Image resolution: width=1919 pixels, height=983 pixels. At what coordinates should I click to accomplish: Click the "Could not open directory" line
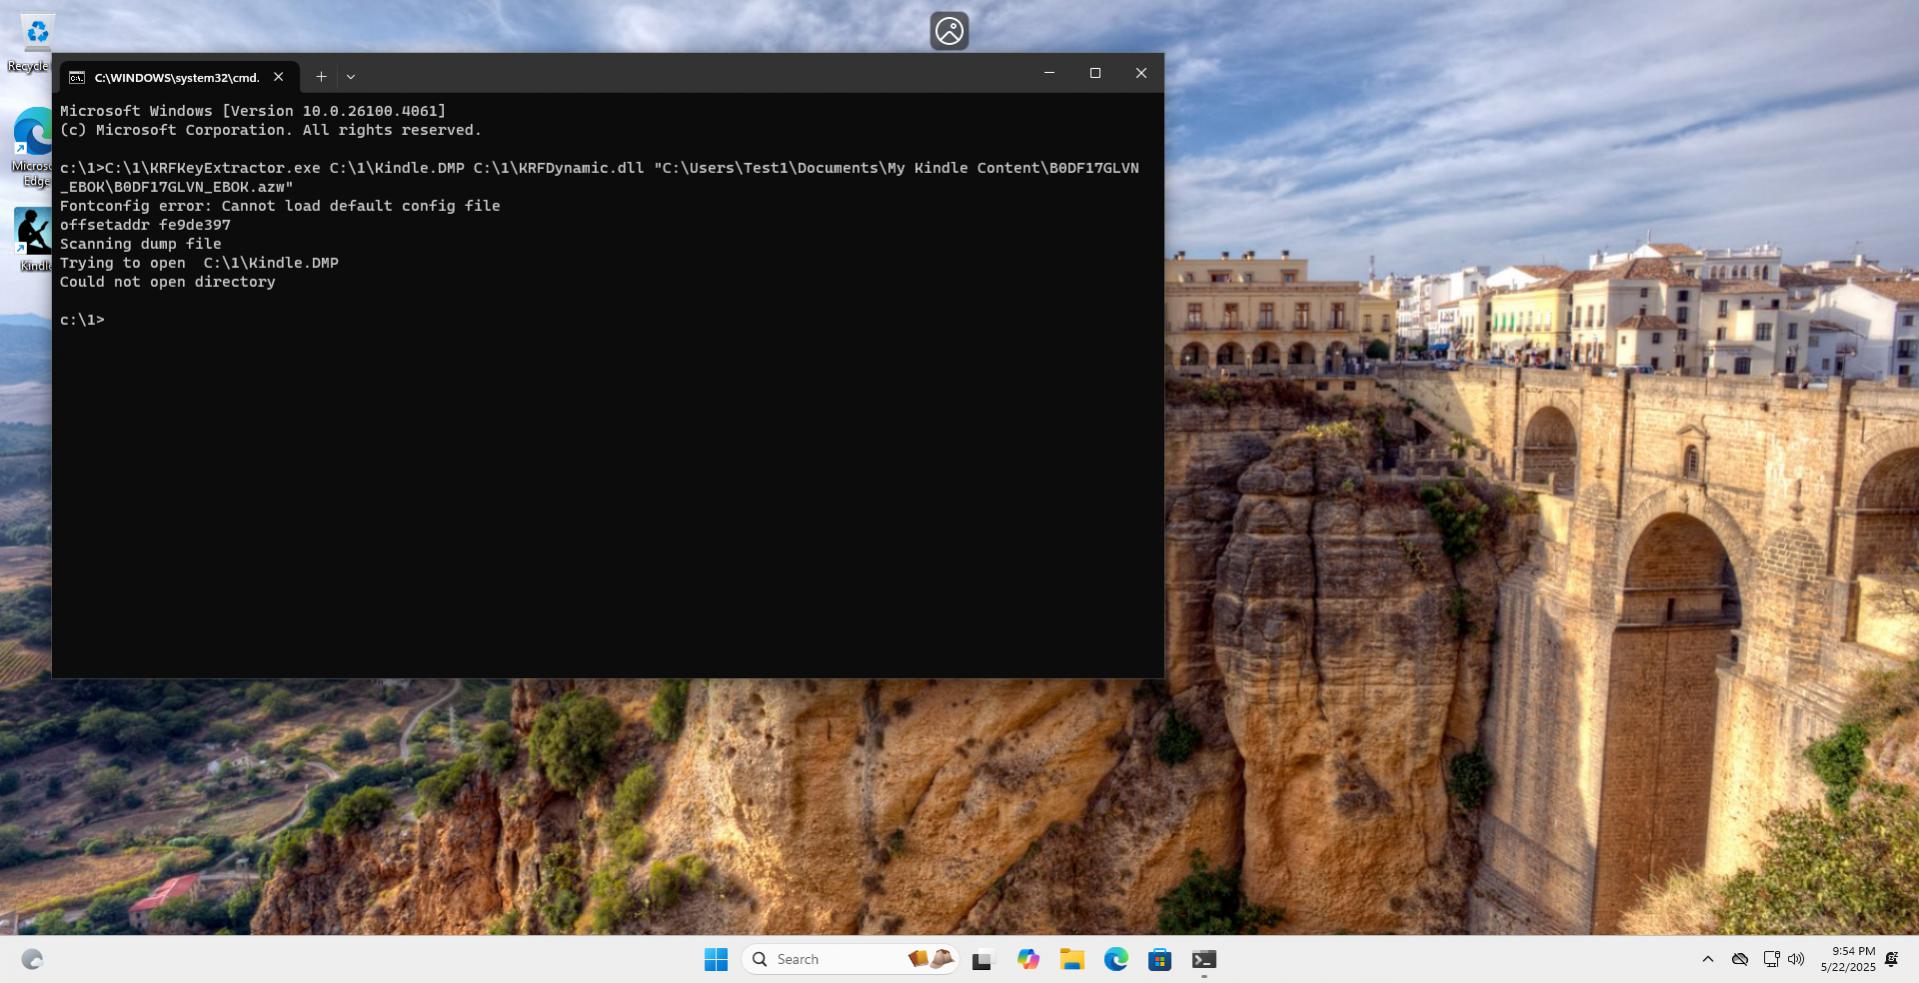pyautogui.click(x=167, y=282)
